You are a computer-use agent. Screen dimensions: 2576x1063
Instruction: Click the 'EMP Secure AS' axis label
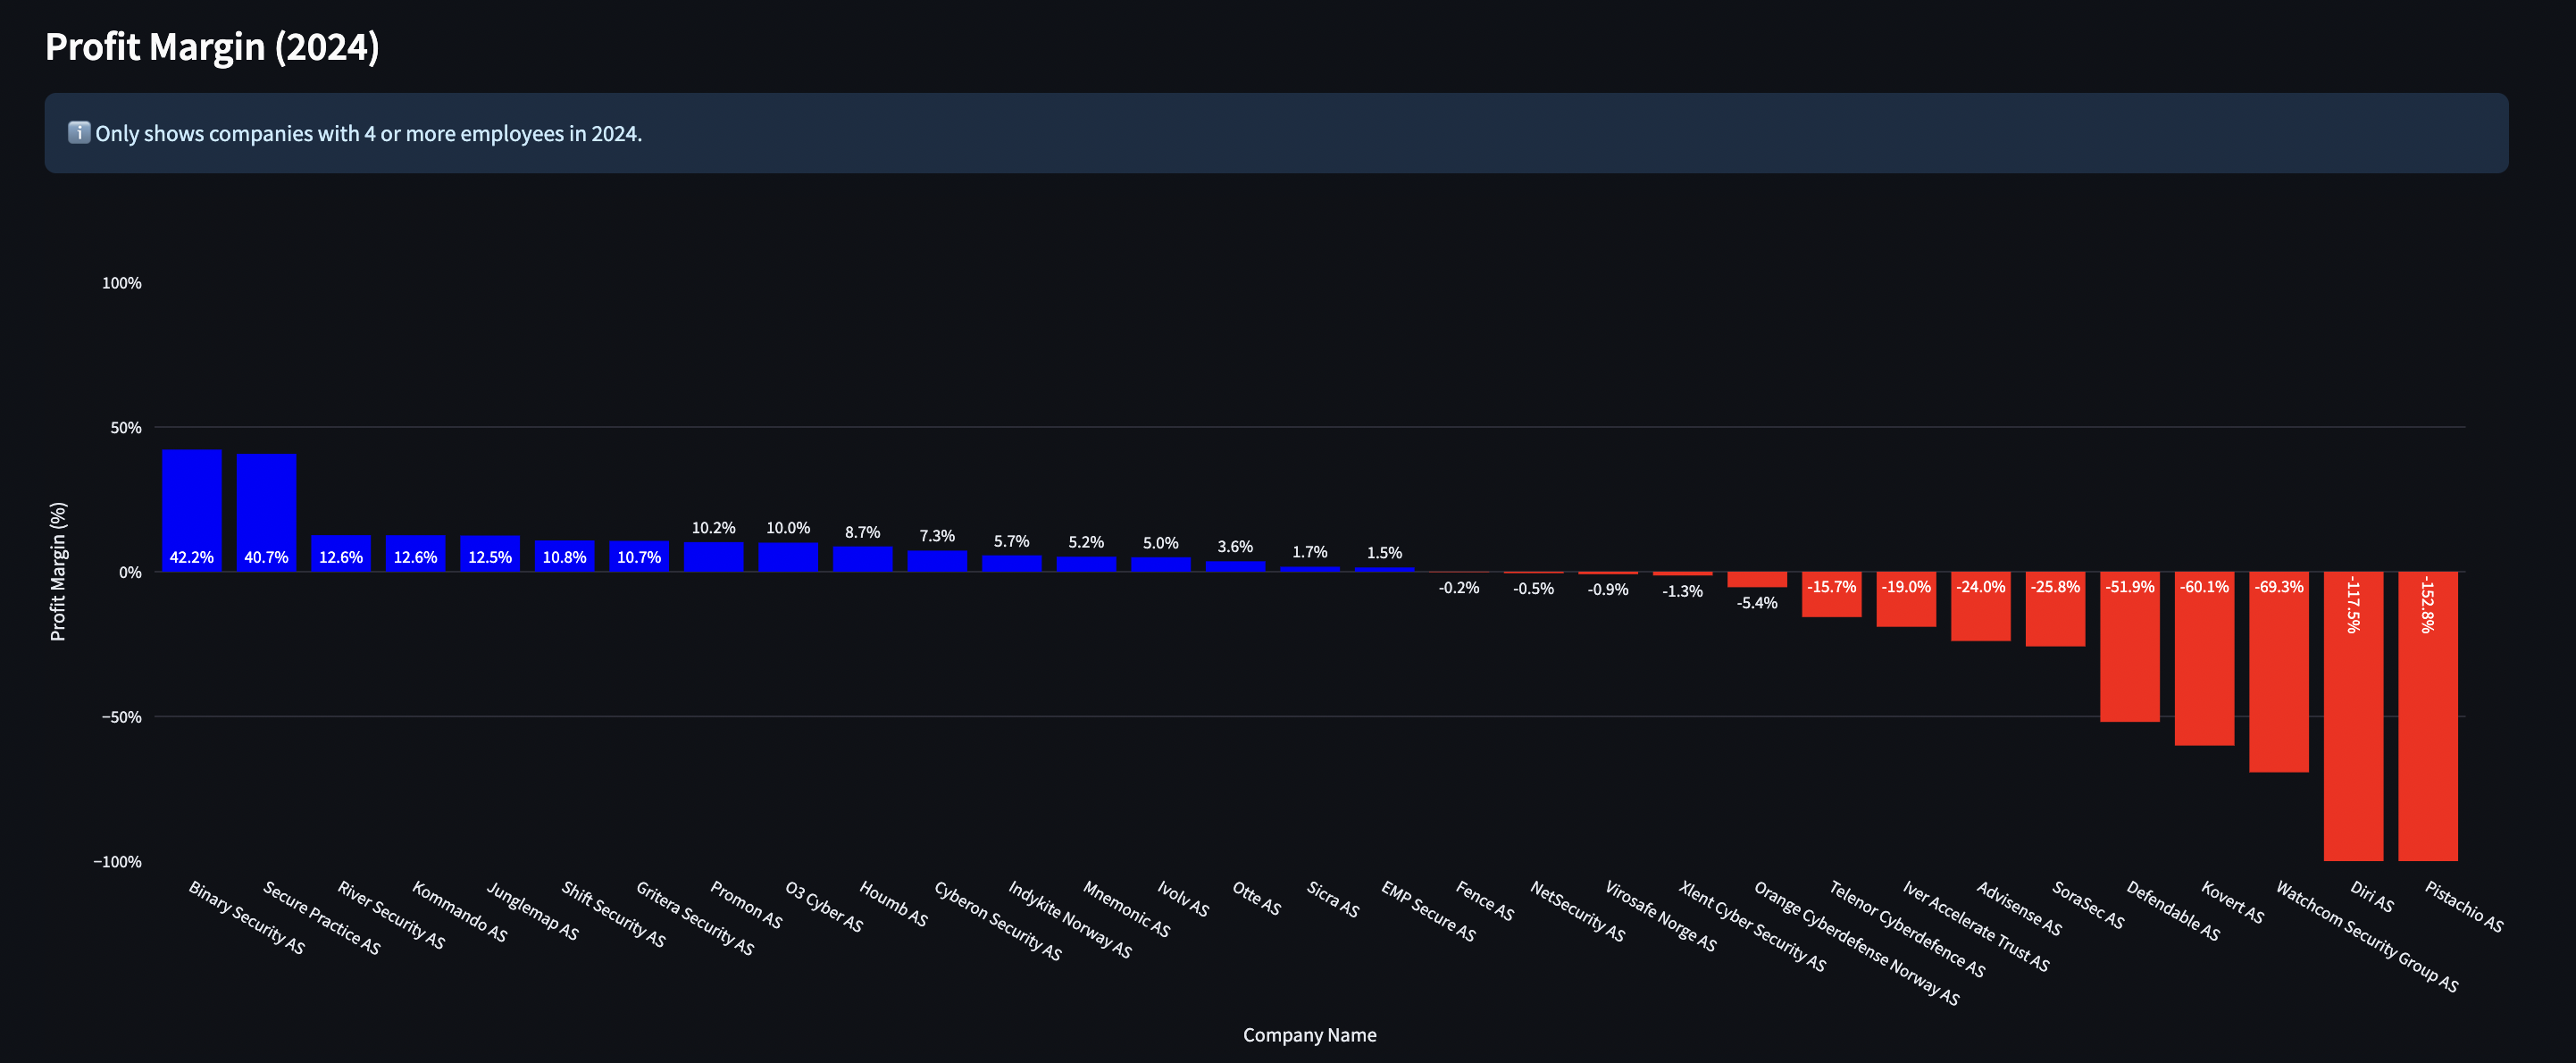1429,910
